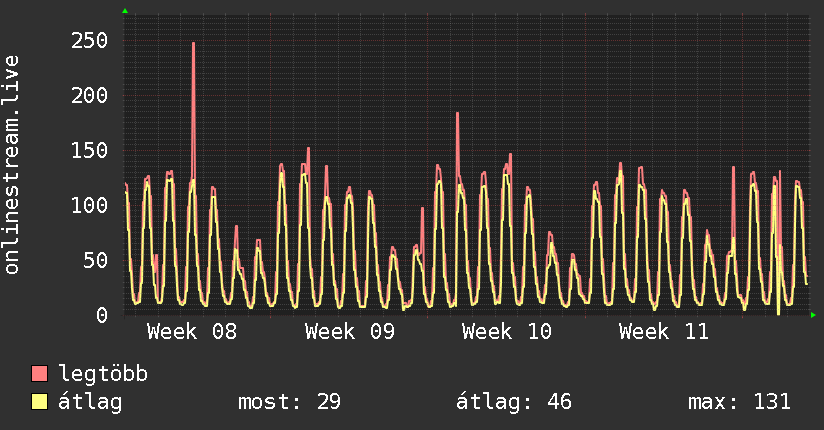Click the 200 y-axis value

click(89, 95)
